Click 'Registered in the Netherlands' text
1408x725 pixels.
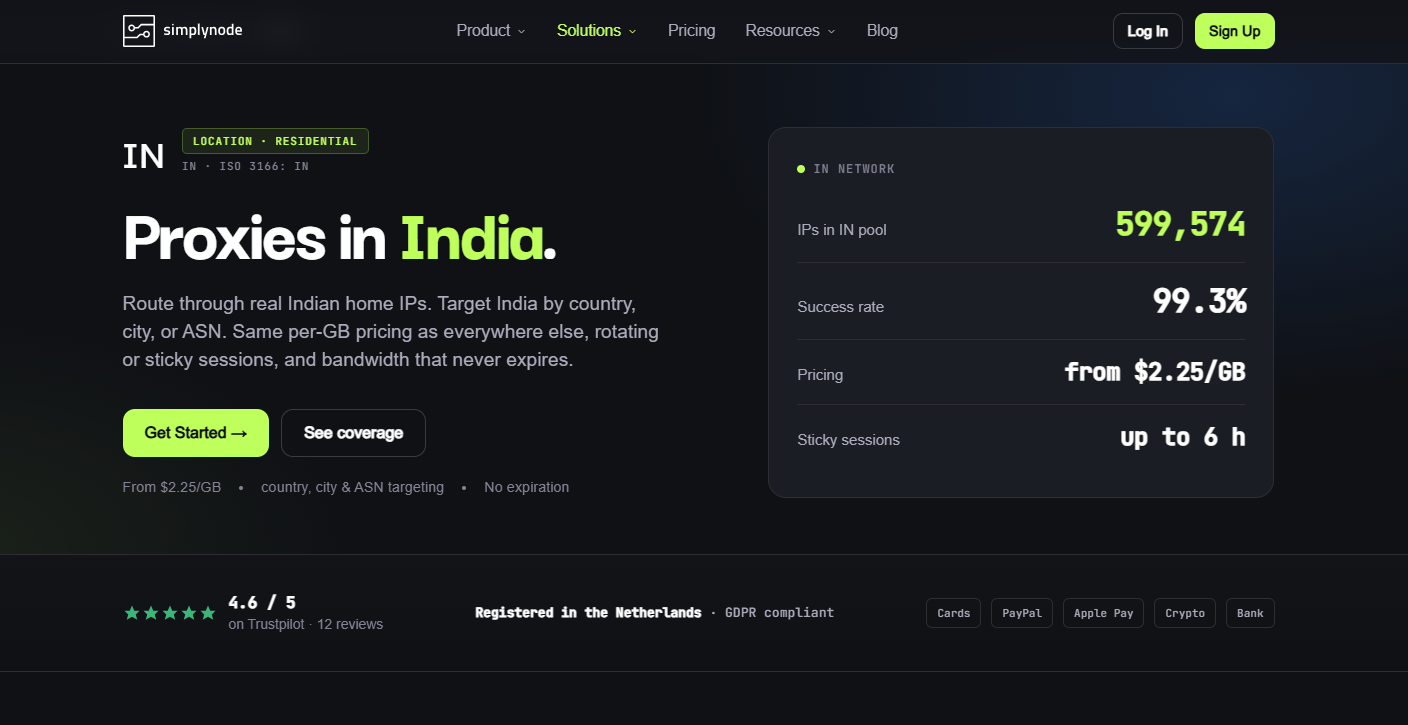[588, 612]
